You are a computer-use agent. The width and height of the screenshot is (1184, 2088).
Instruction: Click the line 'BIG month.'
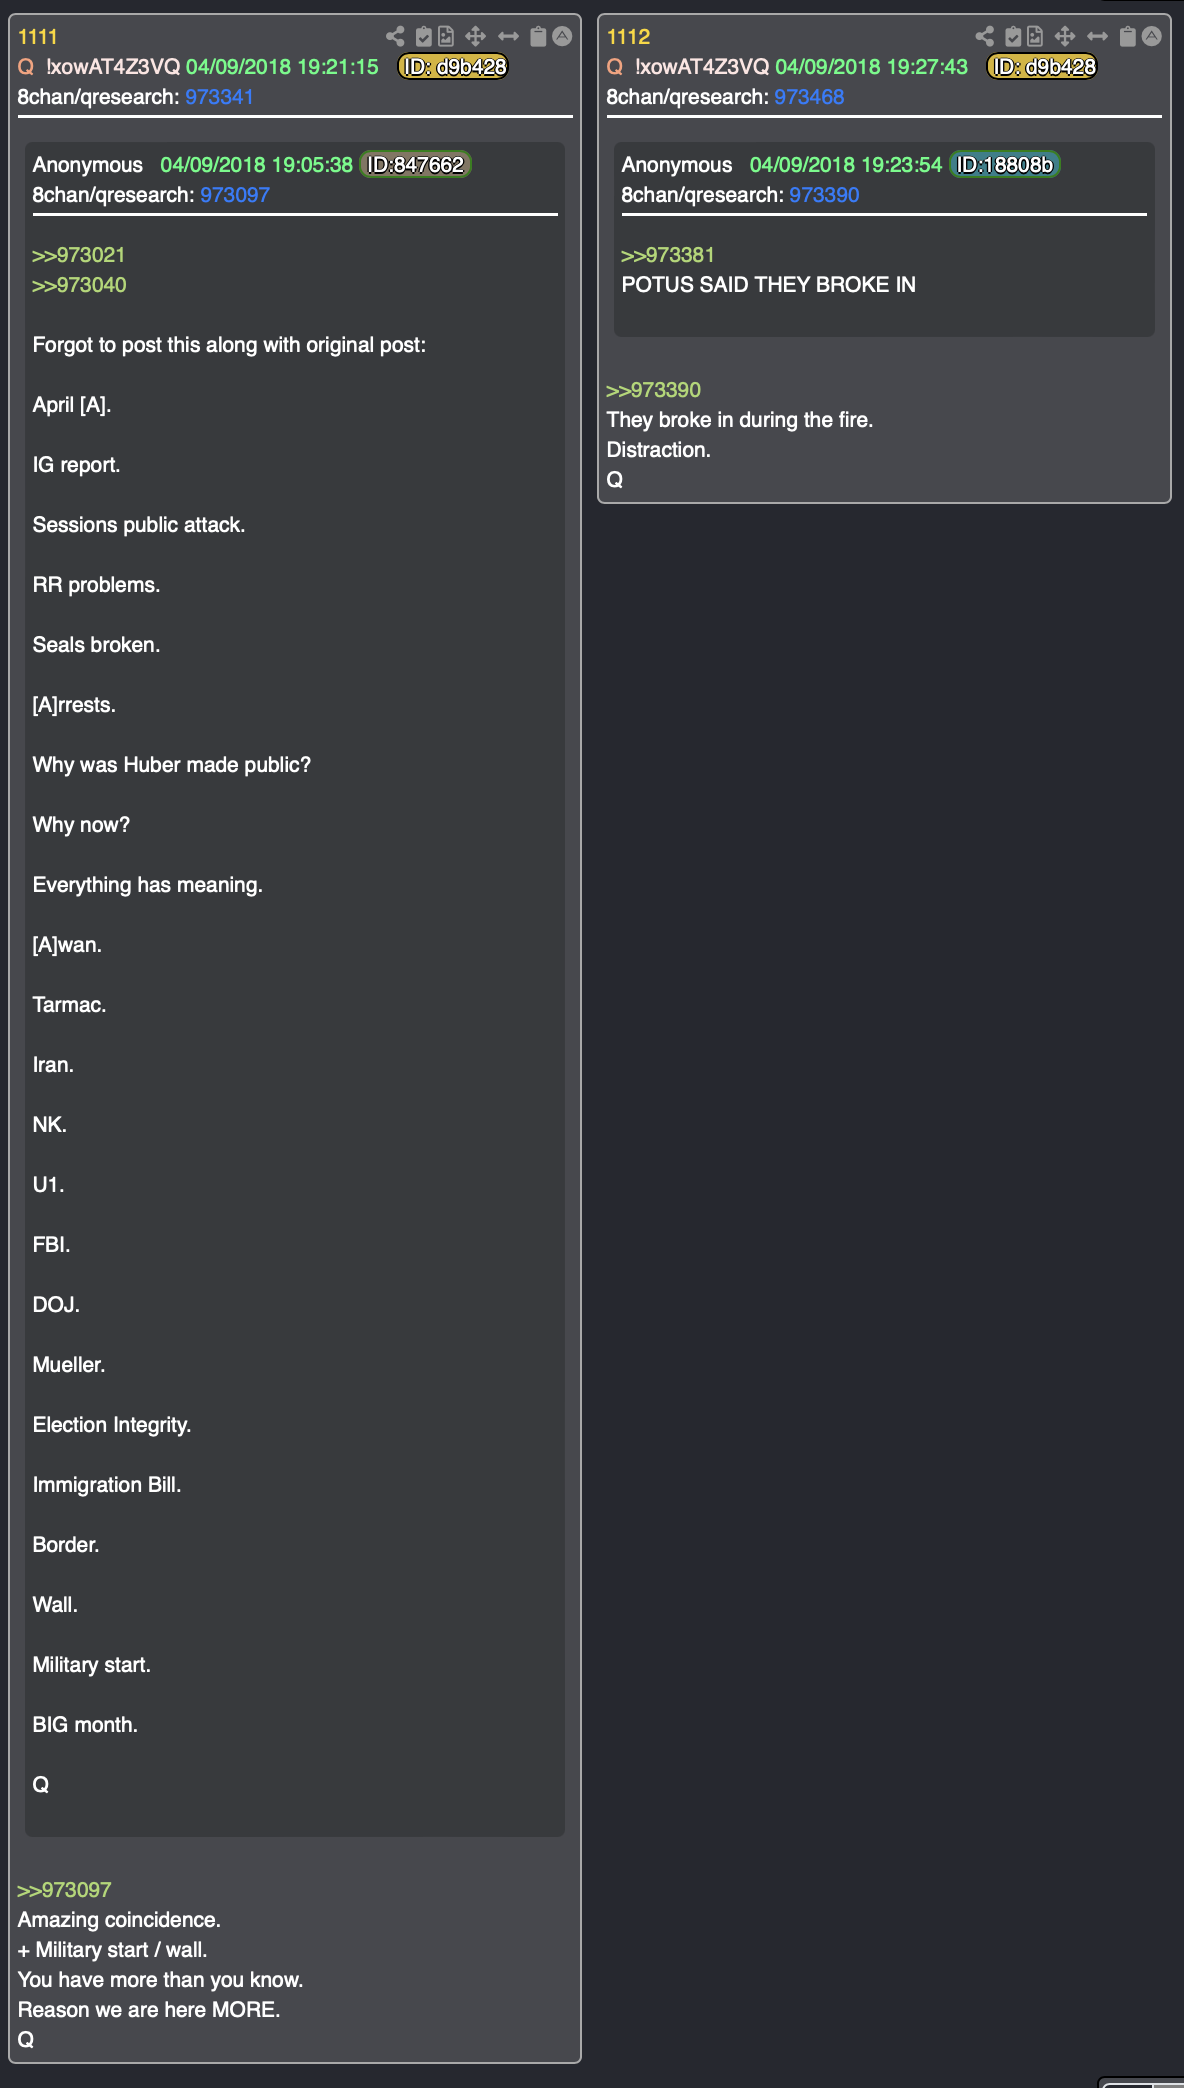(x=85, y=1725)
